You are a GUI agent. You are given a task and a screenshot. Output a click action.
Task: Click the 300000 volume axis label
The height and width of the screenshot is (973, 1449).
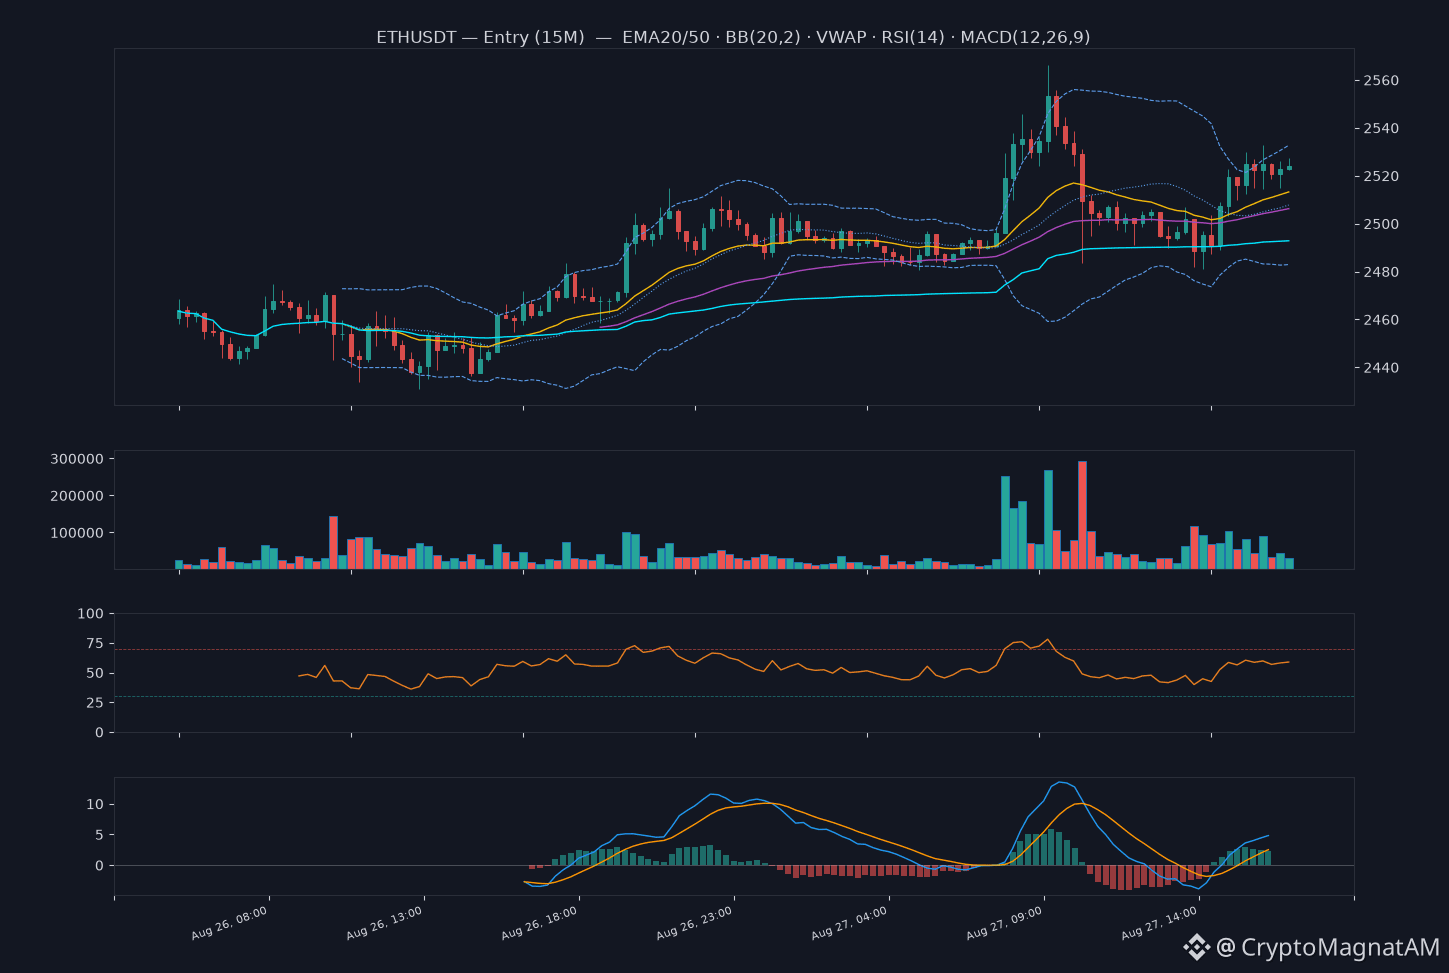(76, 459)
